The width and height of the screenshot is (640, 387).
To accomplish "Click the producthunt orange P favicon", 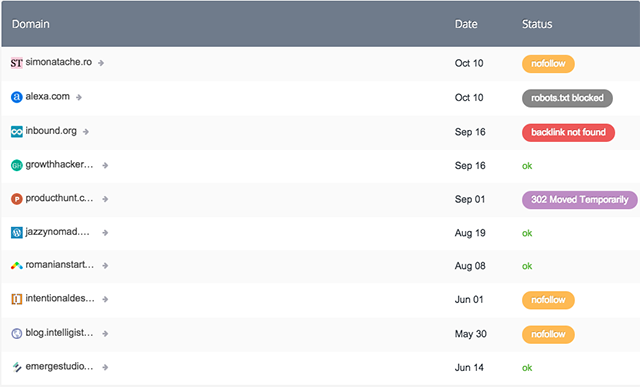I will pos(16,199).
